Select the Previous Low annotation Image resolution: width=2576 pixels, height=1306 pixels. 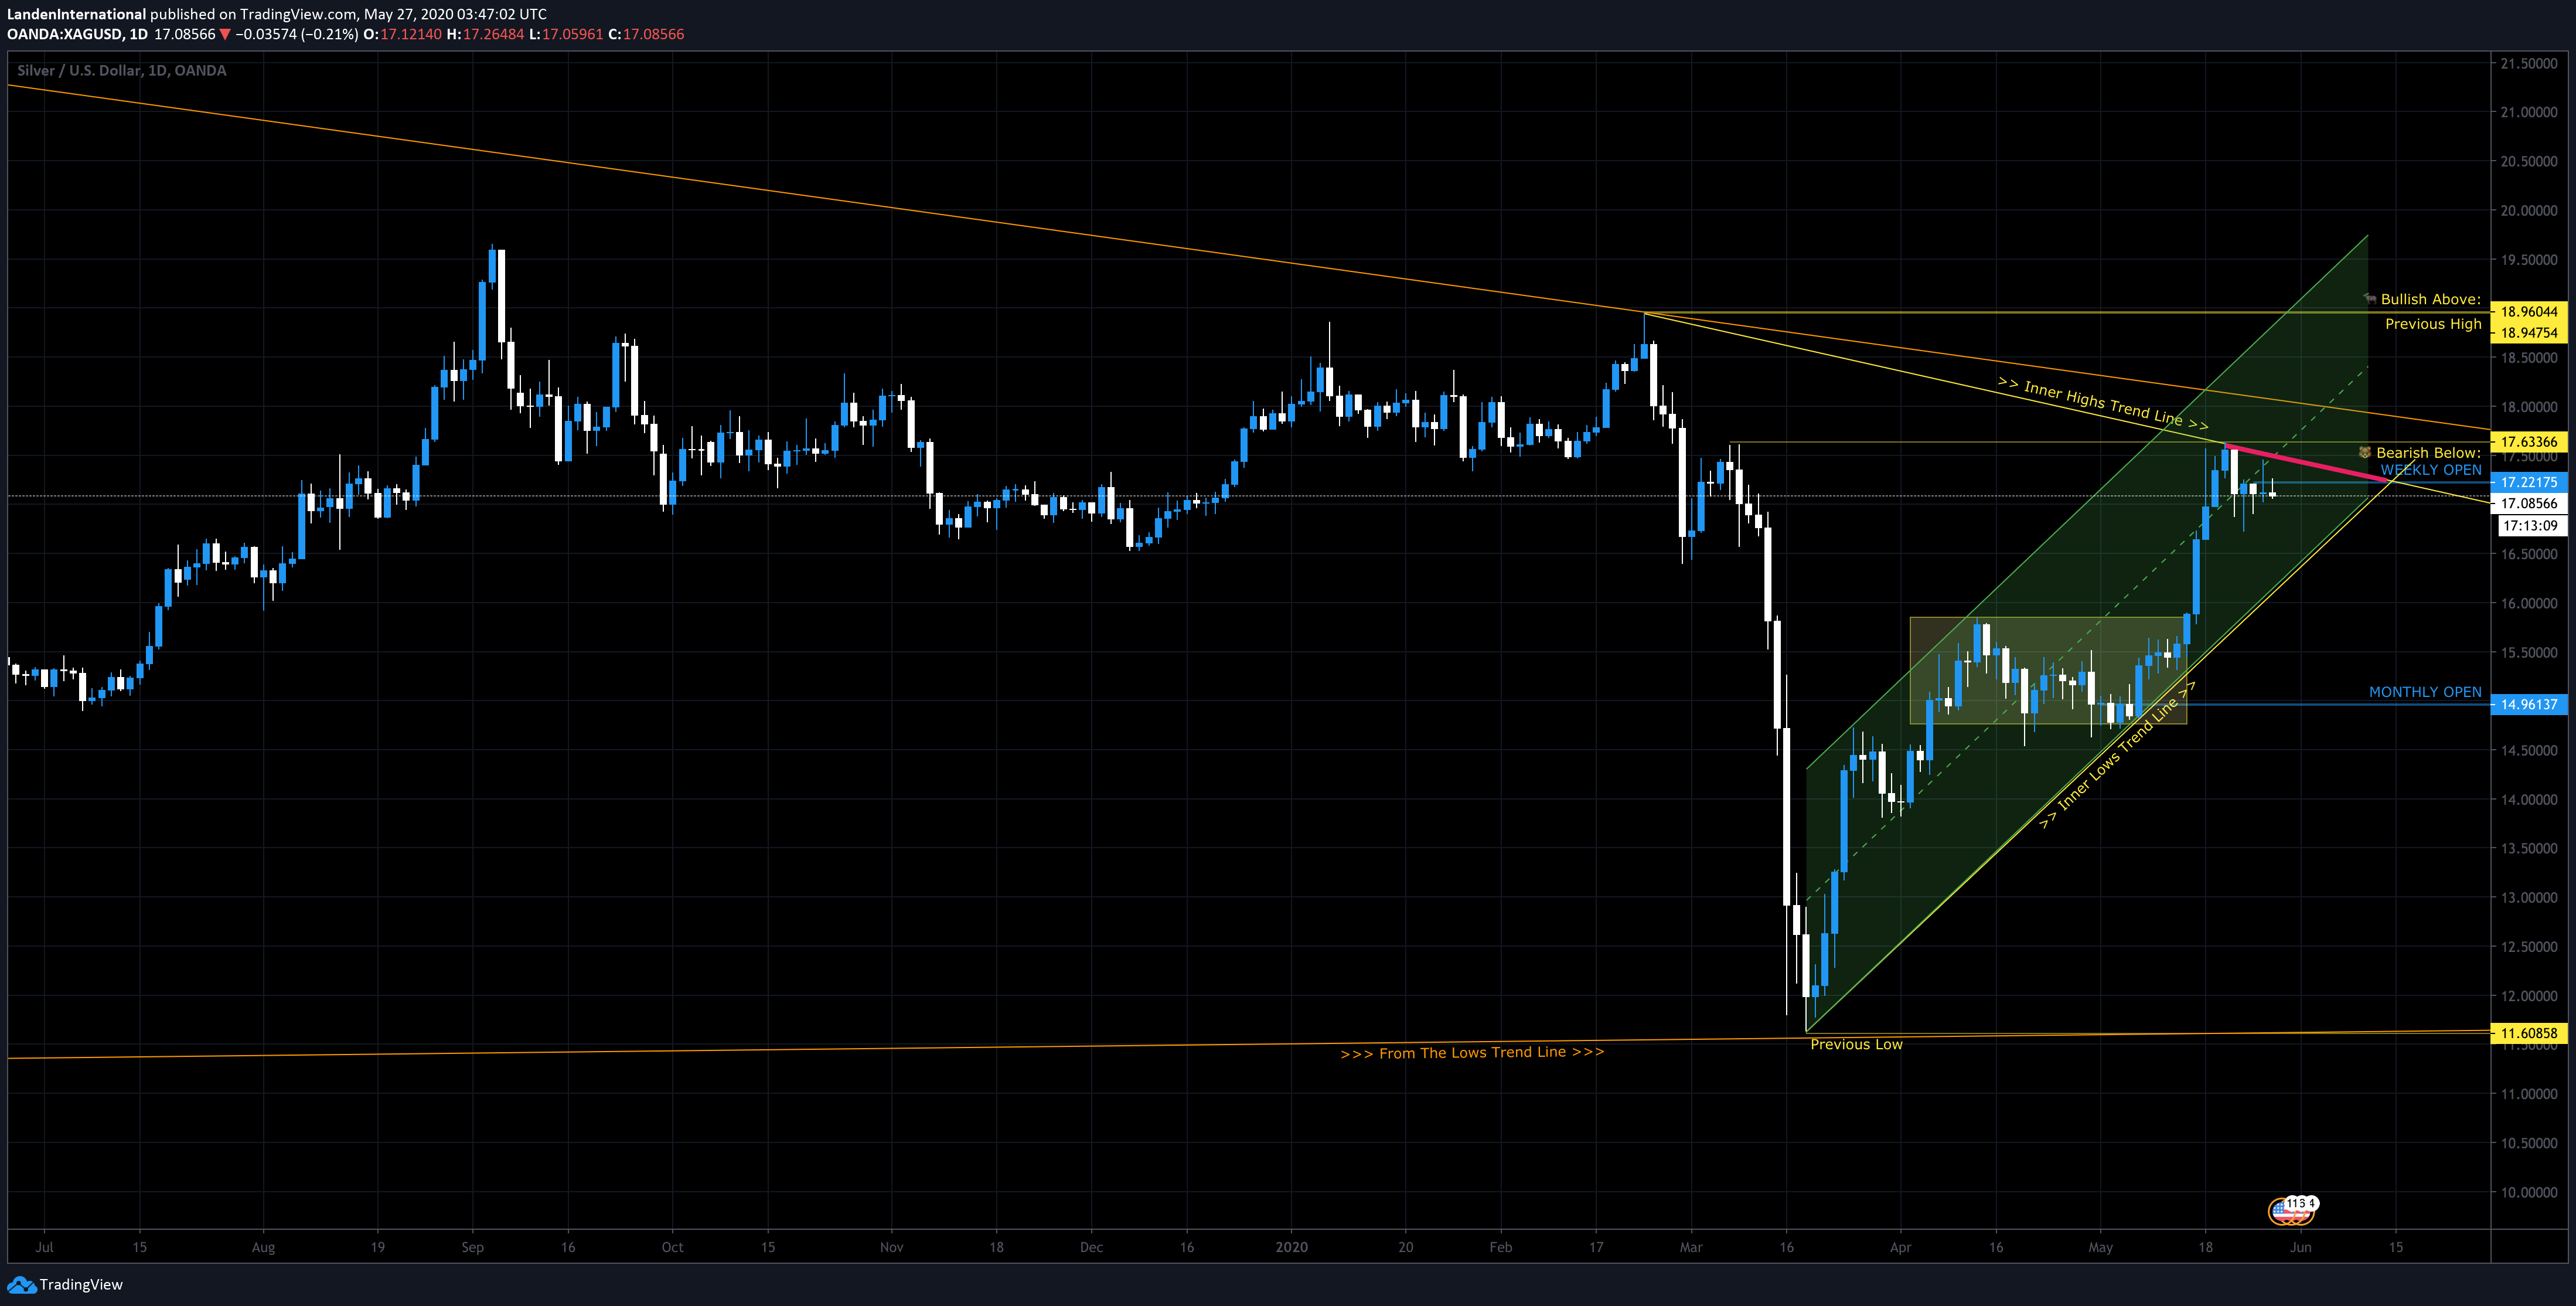tap(1856, 1044)
